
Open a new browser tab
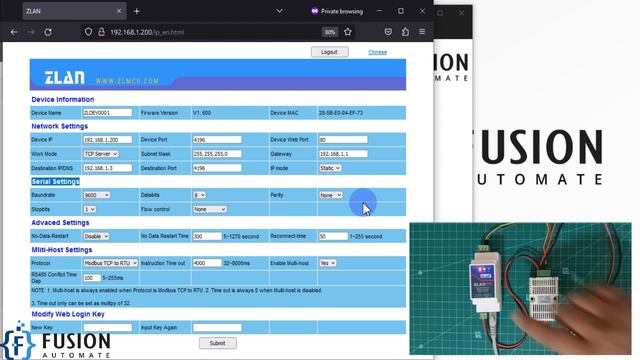pyautogui.click(x=137, y=11)
